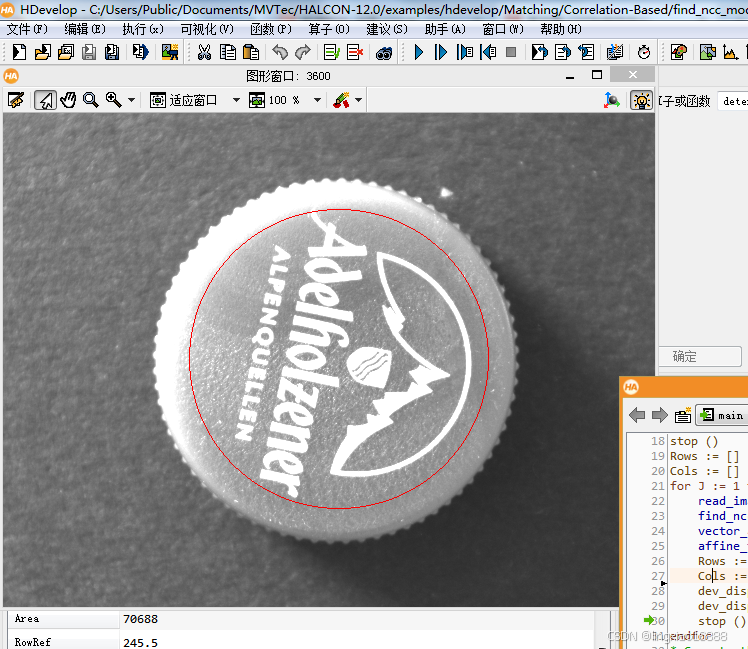The image size is (748, 649).
Task: Select the magnifying glass tool
Action: tap(91, 100)
